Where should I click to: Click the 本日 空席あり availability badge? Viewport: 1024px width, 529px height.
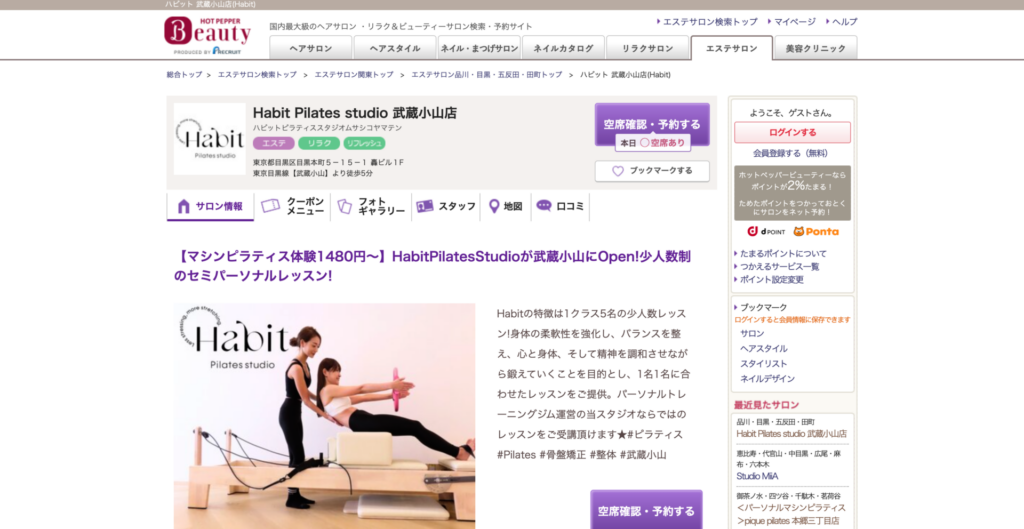[x=652, y=142]
